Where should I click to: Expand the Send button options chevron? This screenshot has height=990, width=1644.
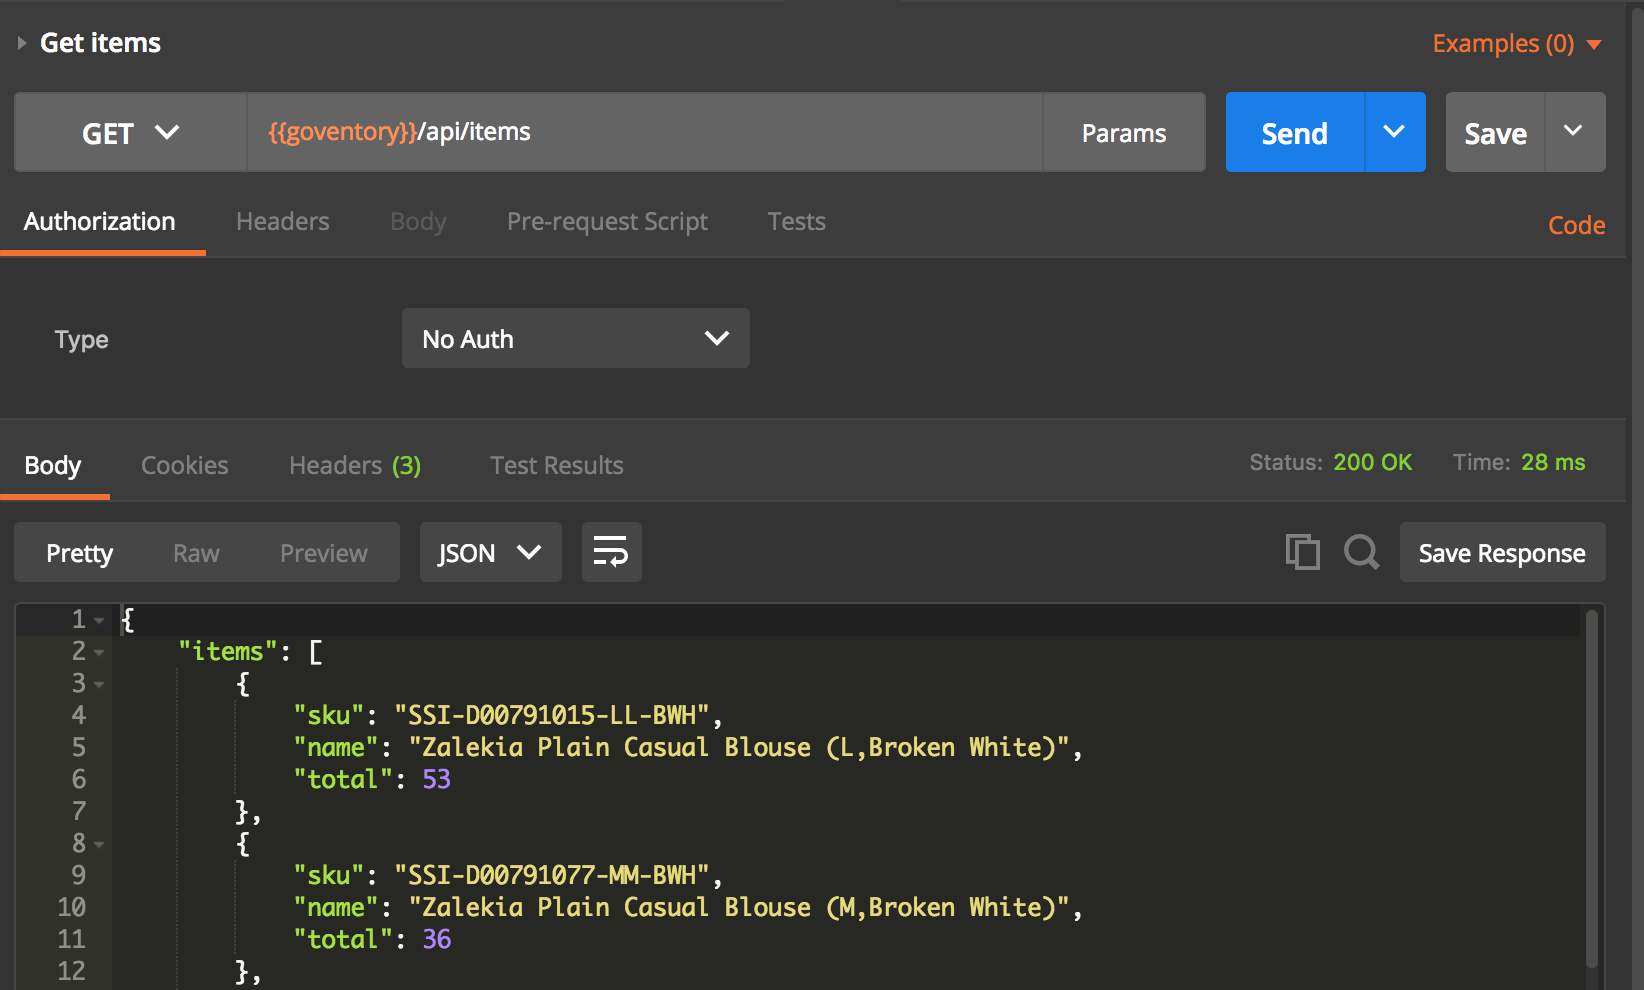coord(1394,131)
